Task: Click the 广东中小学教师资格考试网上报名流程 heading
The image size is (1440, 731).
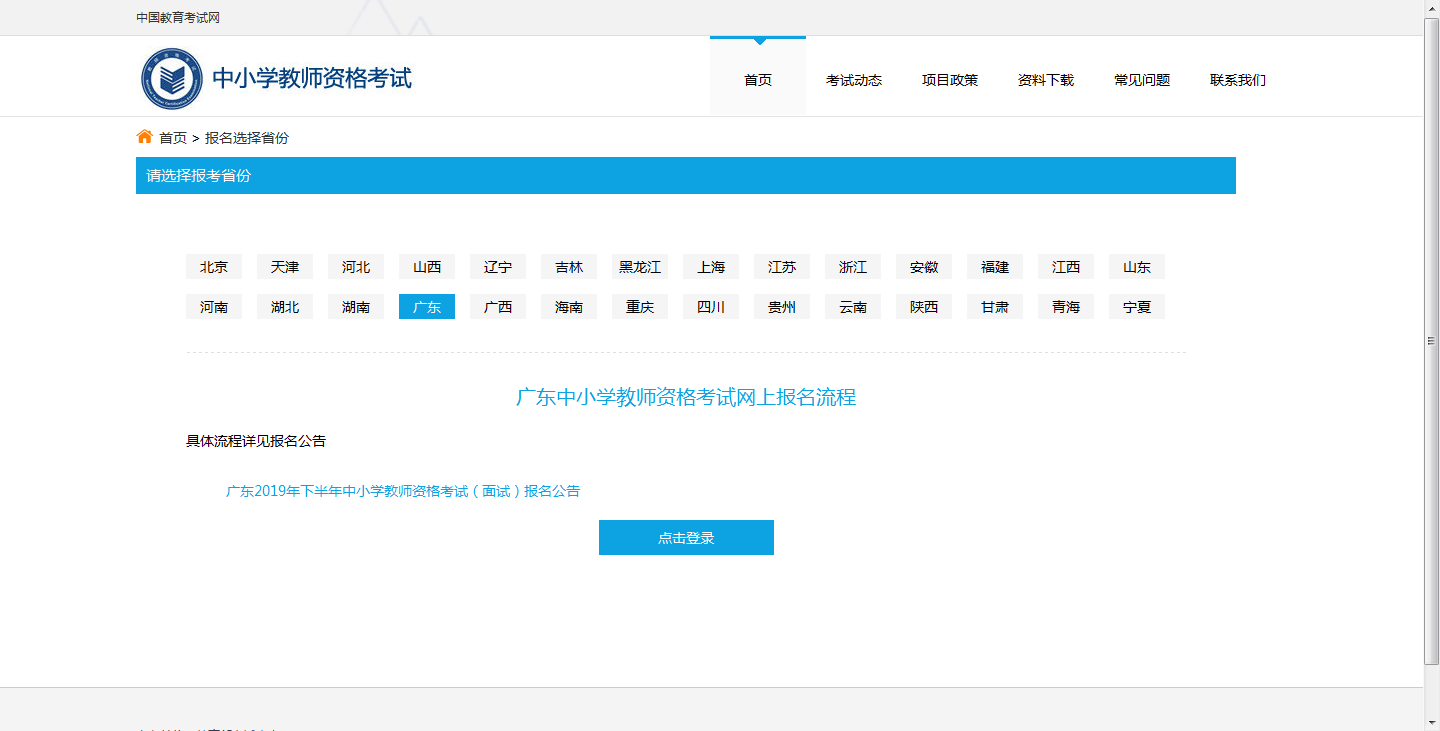Action: click(x=686, y=397)
